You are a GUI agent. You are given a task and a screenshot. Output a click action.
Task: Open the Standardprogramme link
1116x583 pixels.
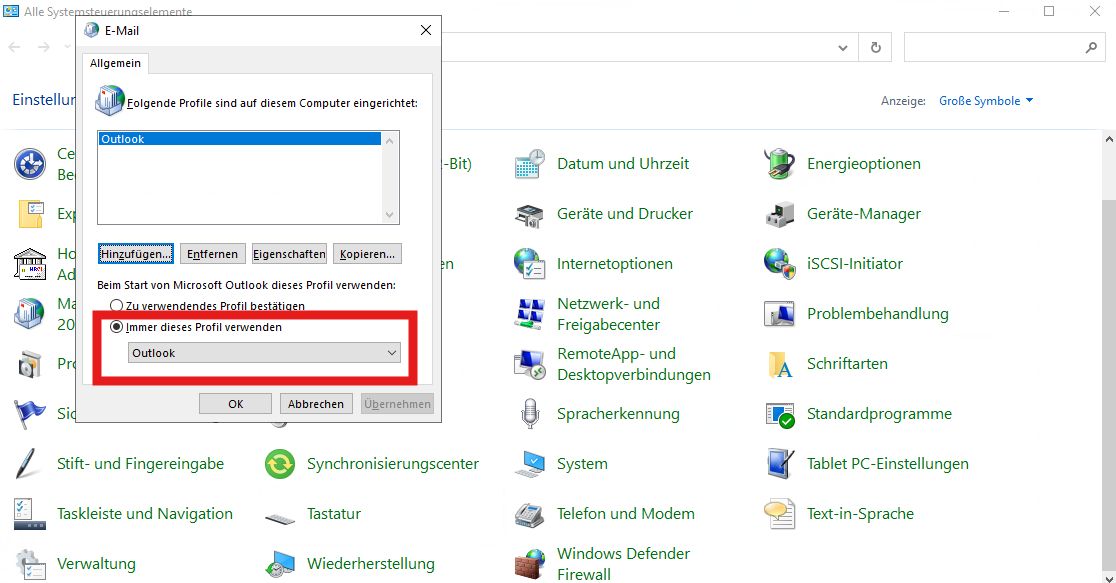pos(879,414)
